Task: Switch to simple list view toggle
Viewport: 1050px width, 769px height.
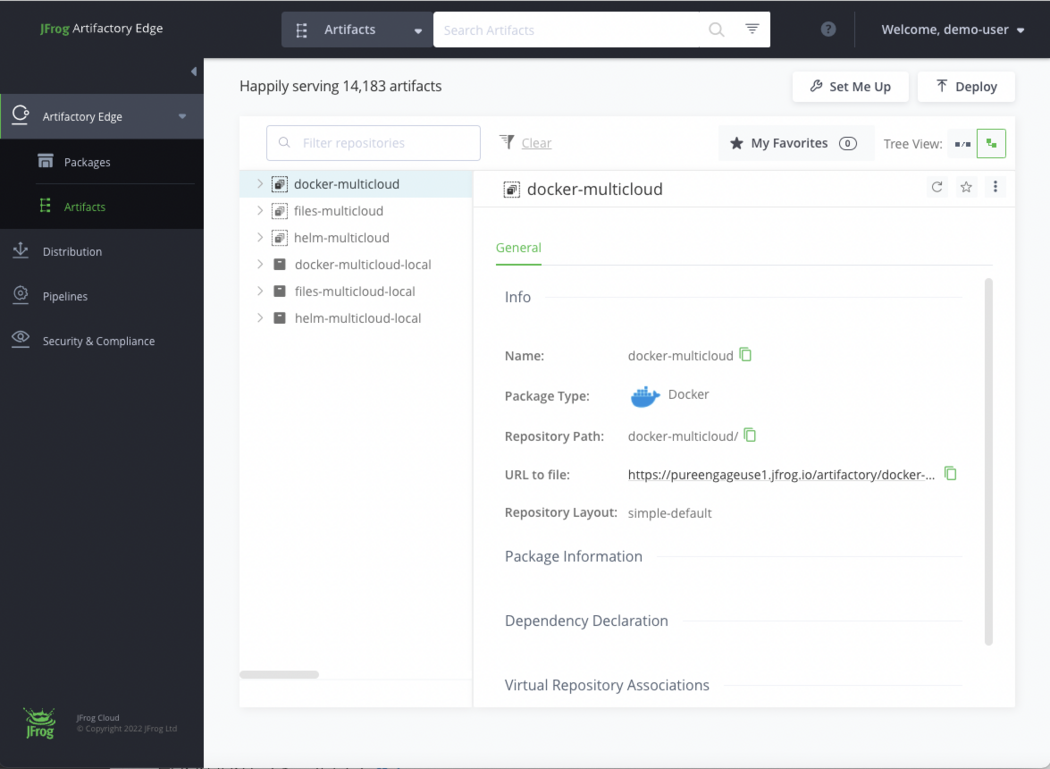Action: pos(962,143)
